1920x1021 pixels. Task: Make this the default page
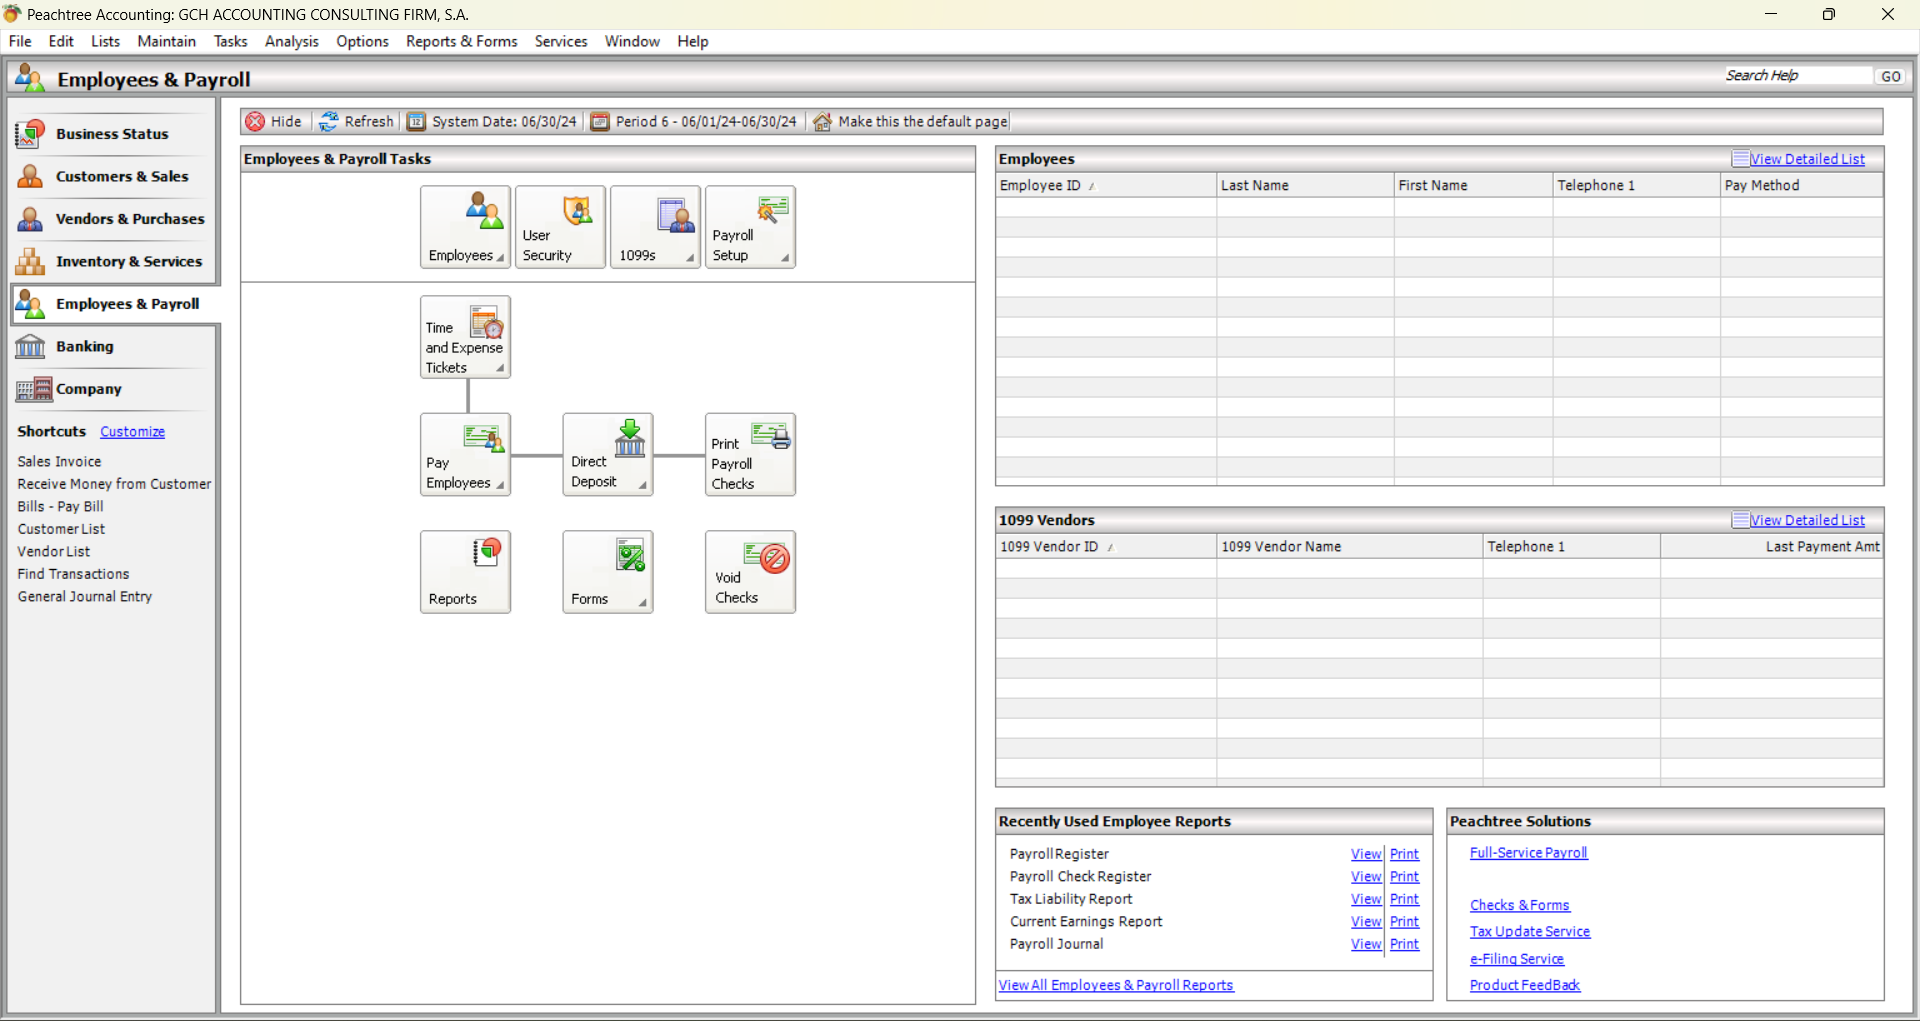(910, 121)
